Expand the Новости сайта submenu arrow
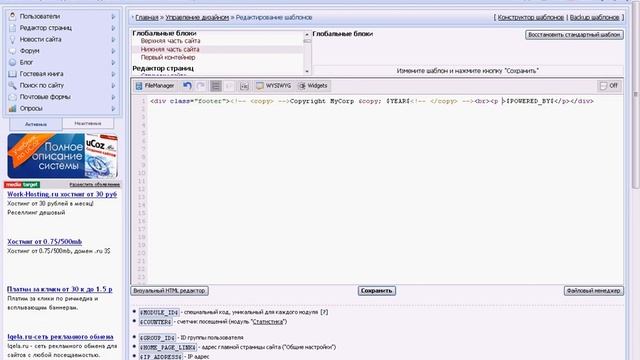The image size is (640, 360). tap(113, 39)
